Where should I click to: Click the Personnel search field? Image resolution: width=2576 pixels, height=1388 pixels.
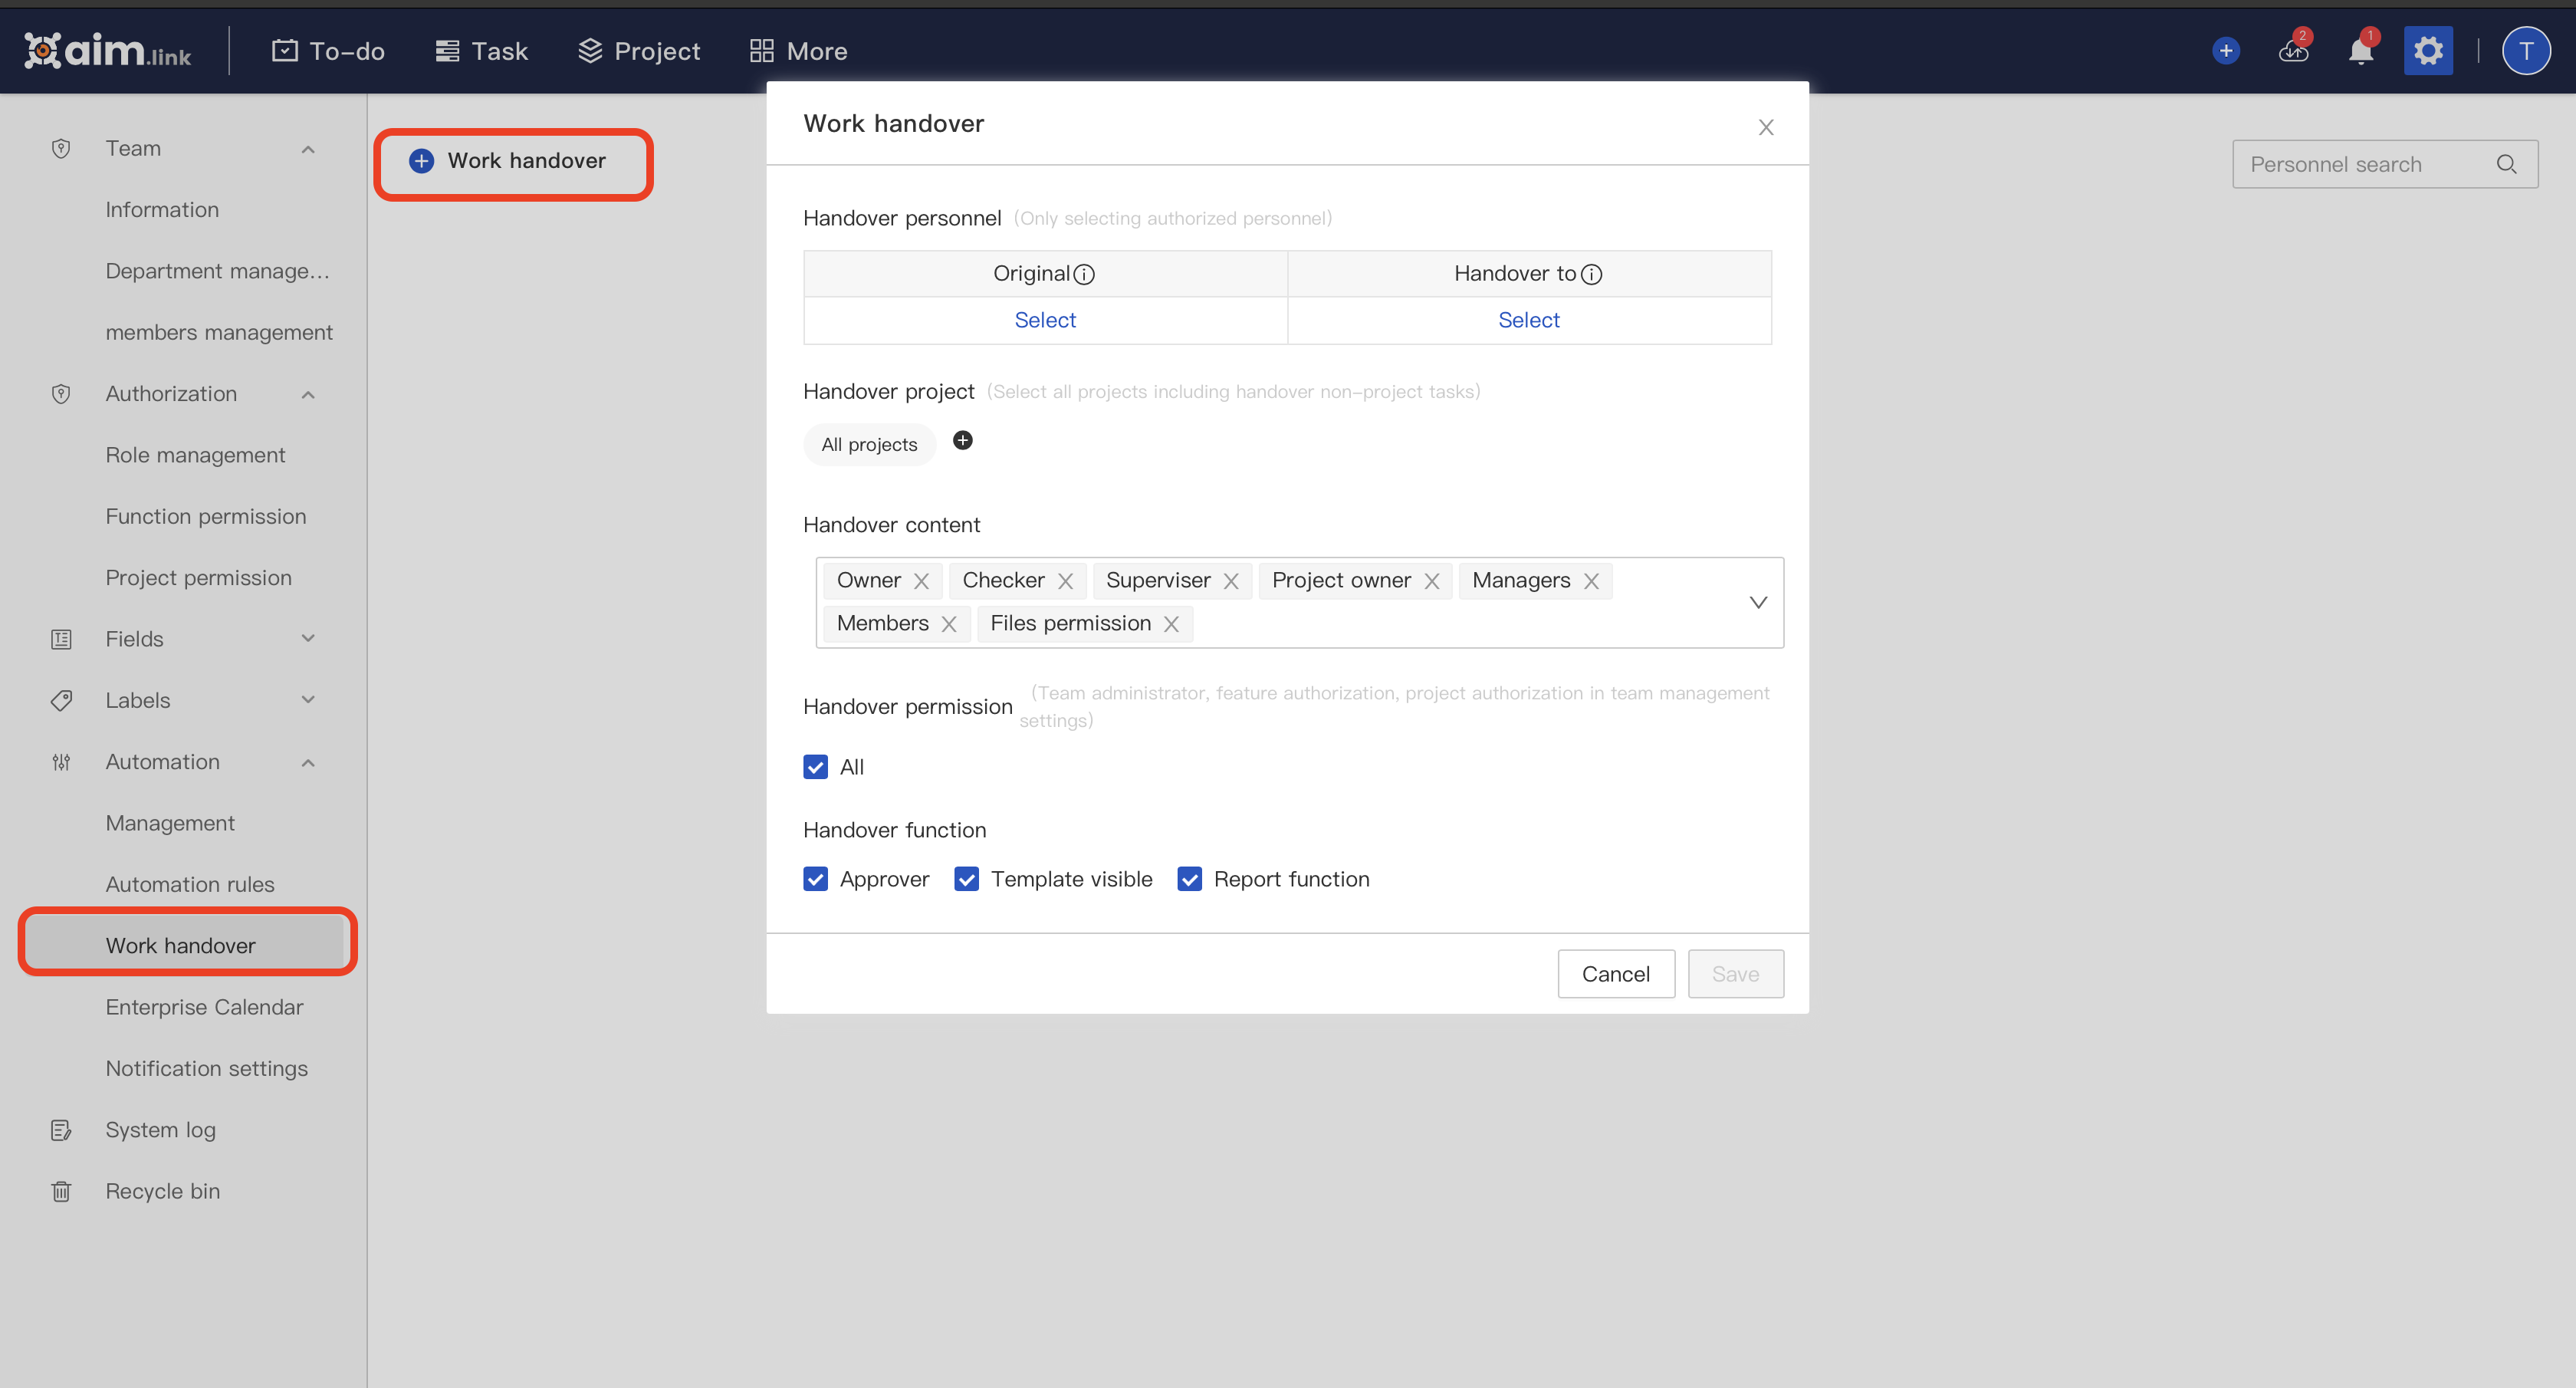pos(2360,164)
